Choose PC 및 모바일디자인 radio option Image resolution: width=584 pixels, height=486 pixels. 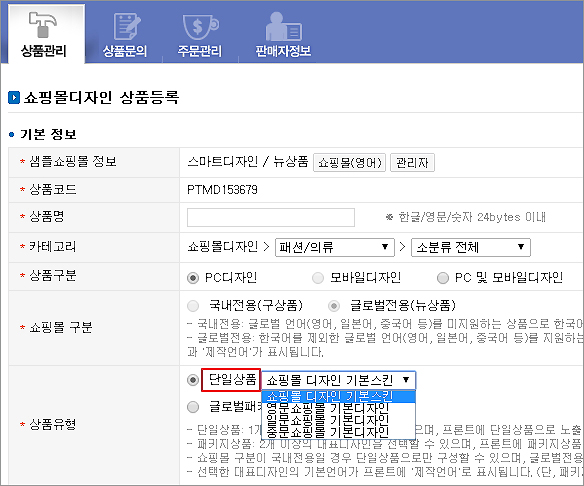(x=442, y=278)
